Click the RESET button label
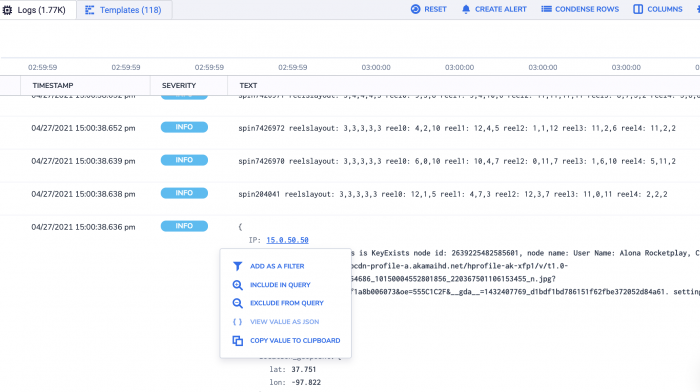700x392 pixels. pyautogui.click(x=435, y=9)
